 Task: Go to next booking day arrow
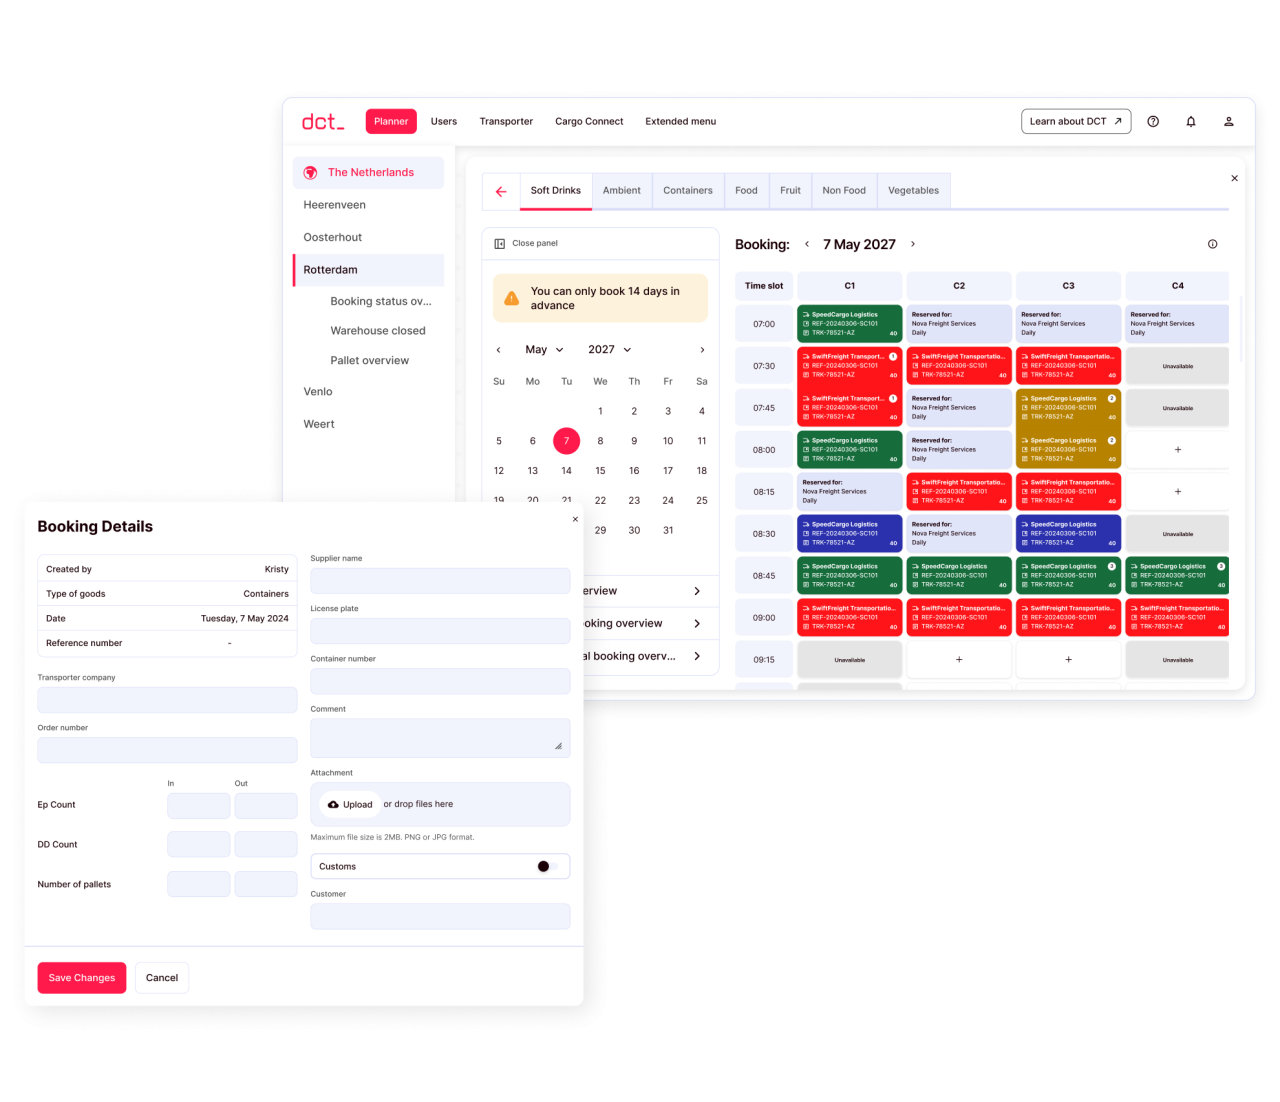913,244
